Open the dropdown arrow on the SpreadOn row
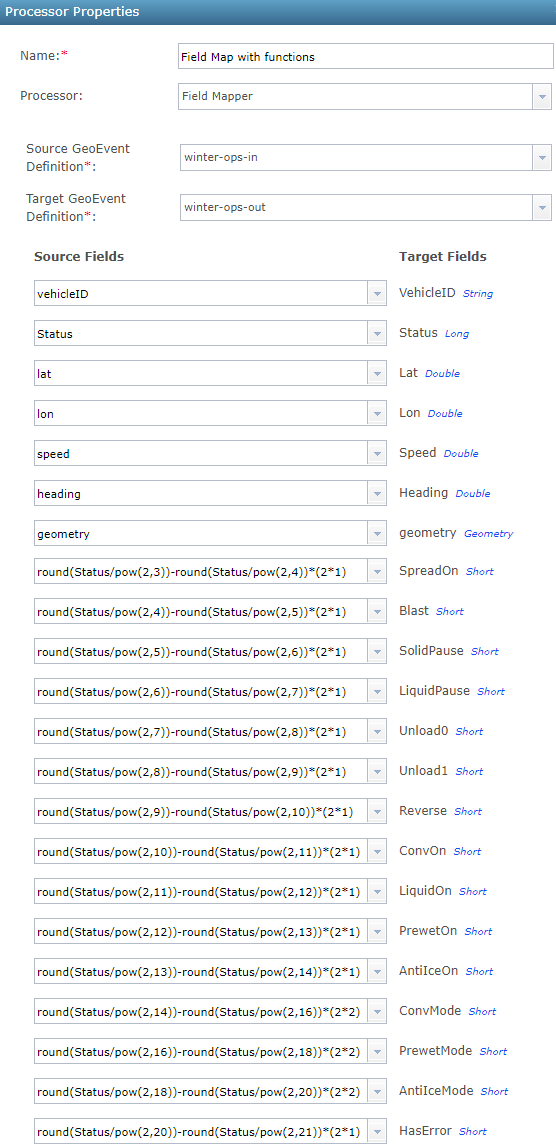Screen dimensions: 556x1148 (377, 571)
